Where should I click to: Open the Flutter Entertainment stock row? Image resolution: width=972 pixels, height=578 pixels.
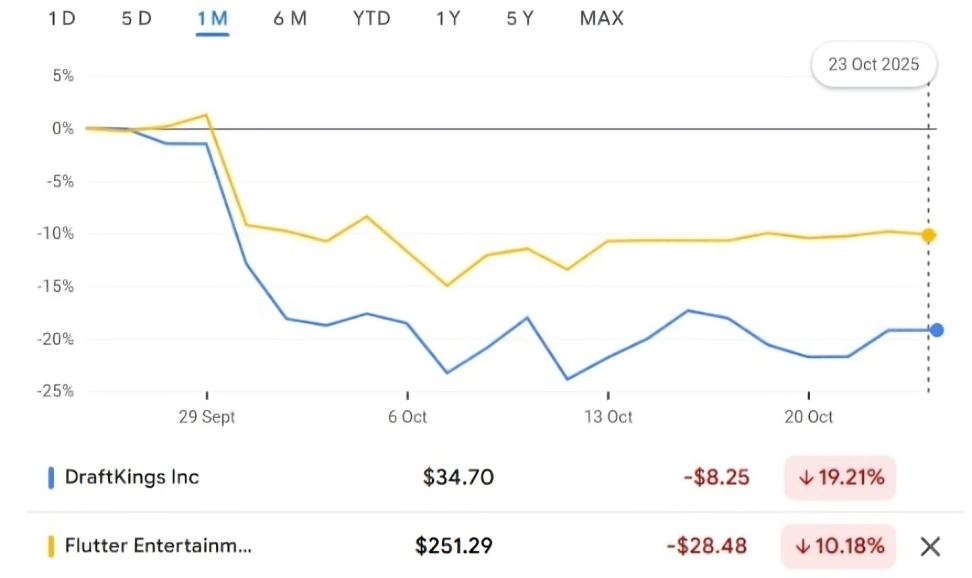pos(158,546)
